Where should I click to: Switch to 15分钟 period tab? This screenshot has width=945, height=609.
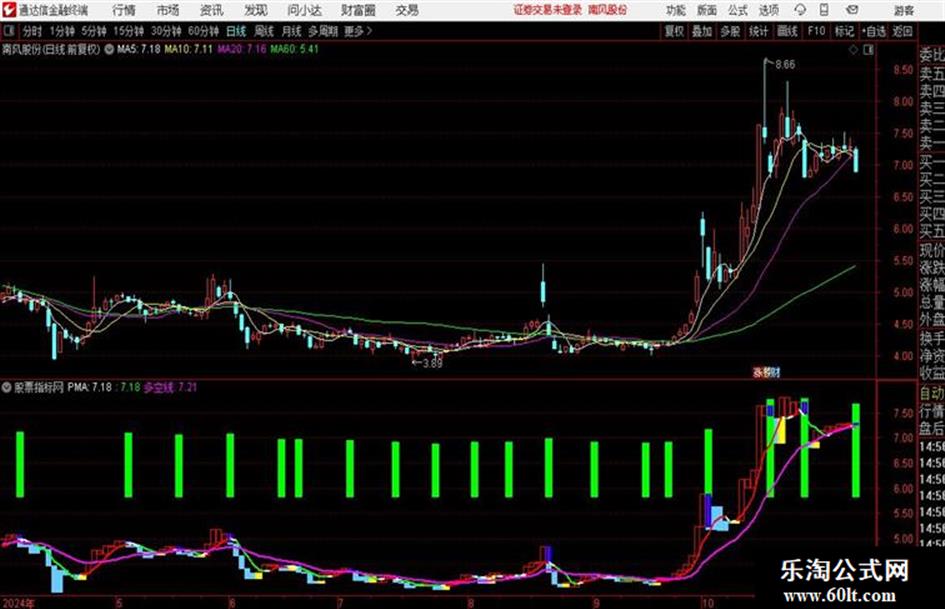pos(128,31)
